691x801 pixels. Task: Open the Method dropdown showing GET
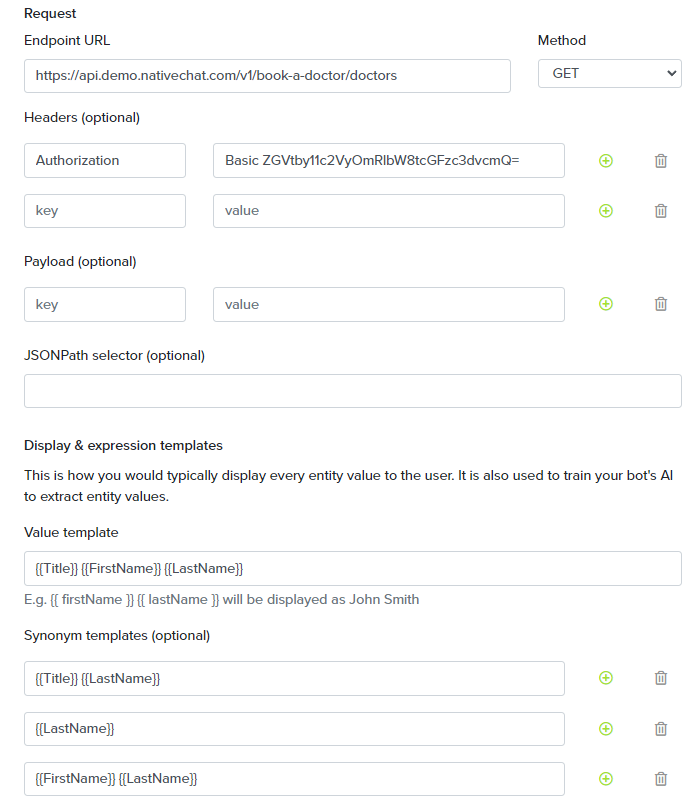tap(609, 74)
